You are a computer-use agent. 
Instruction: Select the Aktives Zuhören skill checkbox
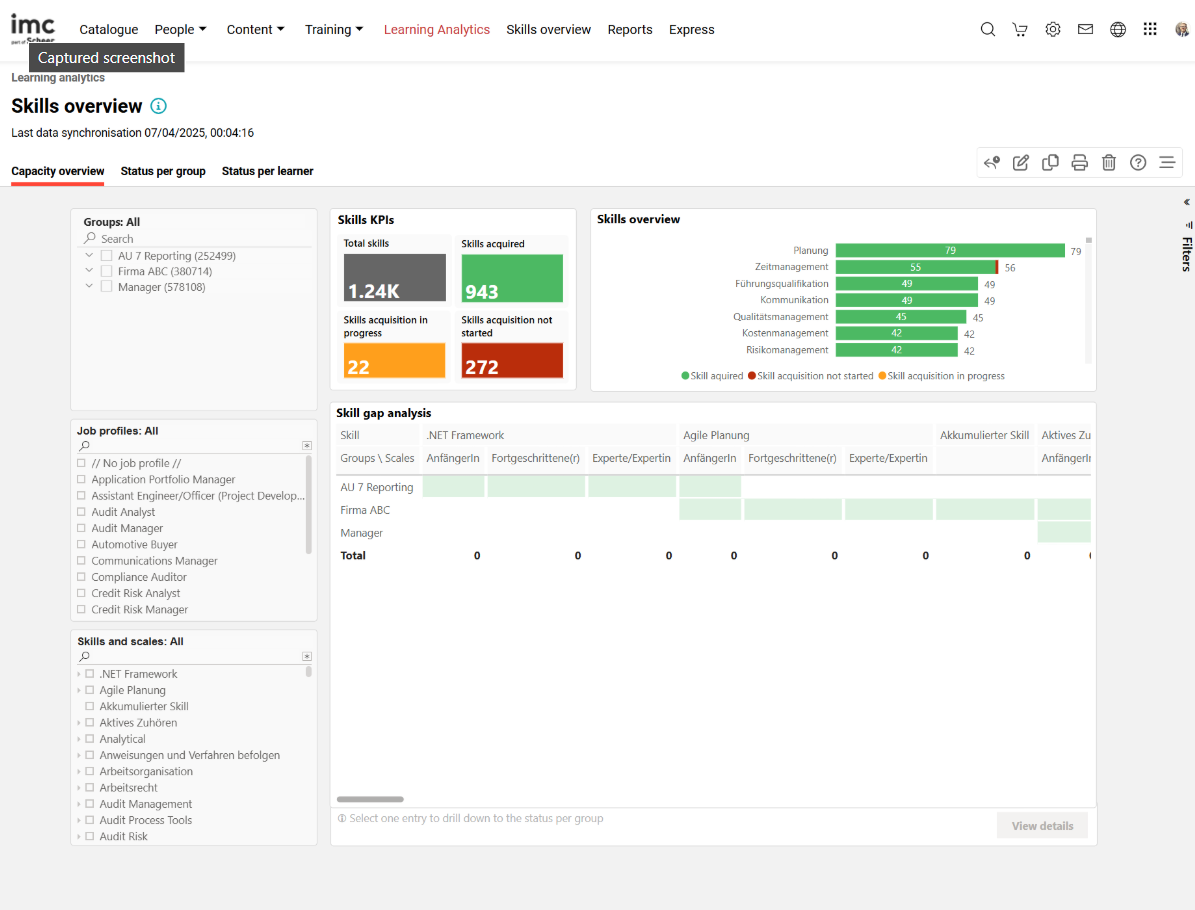[x=90, y=723]
